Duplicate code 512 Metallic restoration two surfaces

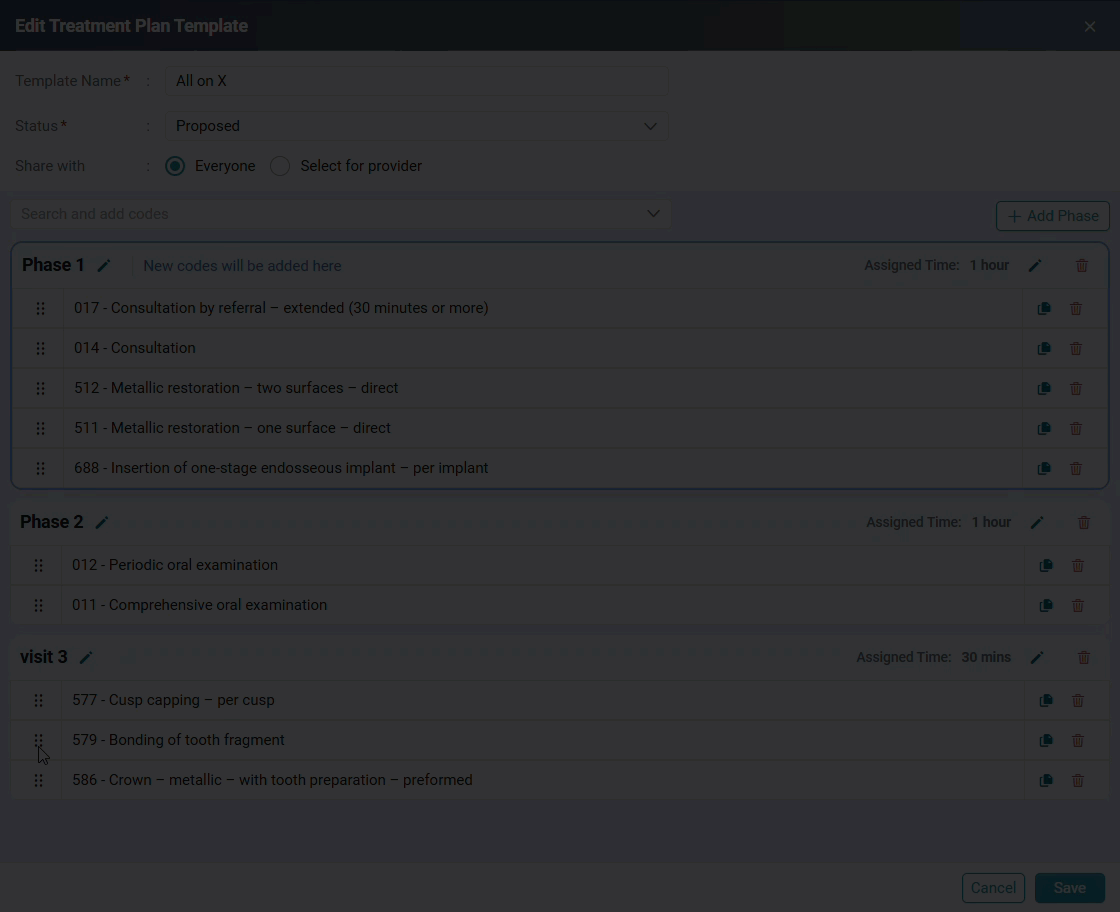pos(1044,389)
